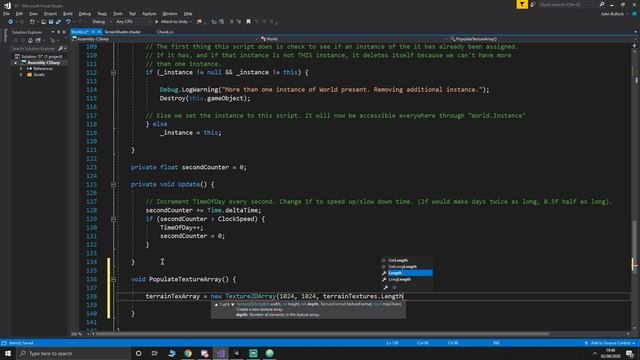
Task: Open the Windows notification center icon
Action: (629, 353)
